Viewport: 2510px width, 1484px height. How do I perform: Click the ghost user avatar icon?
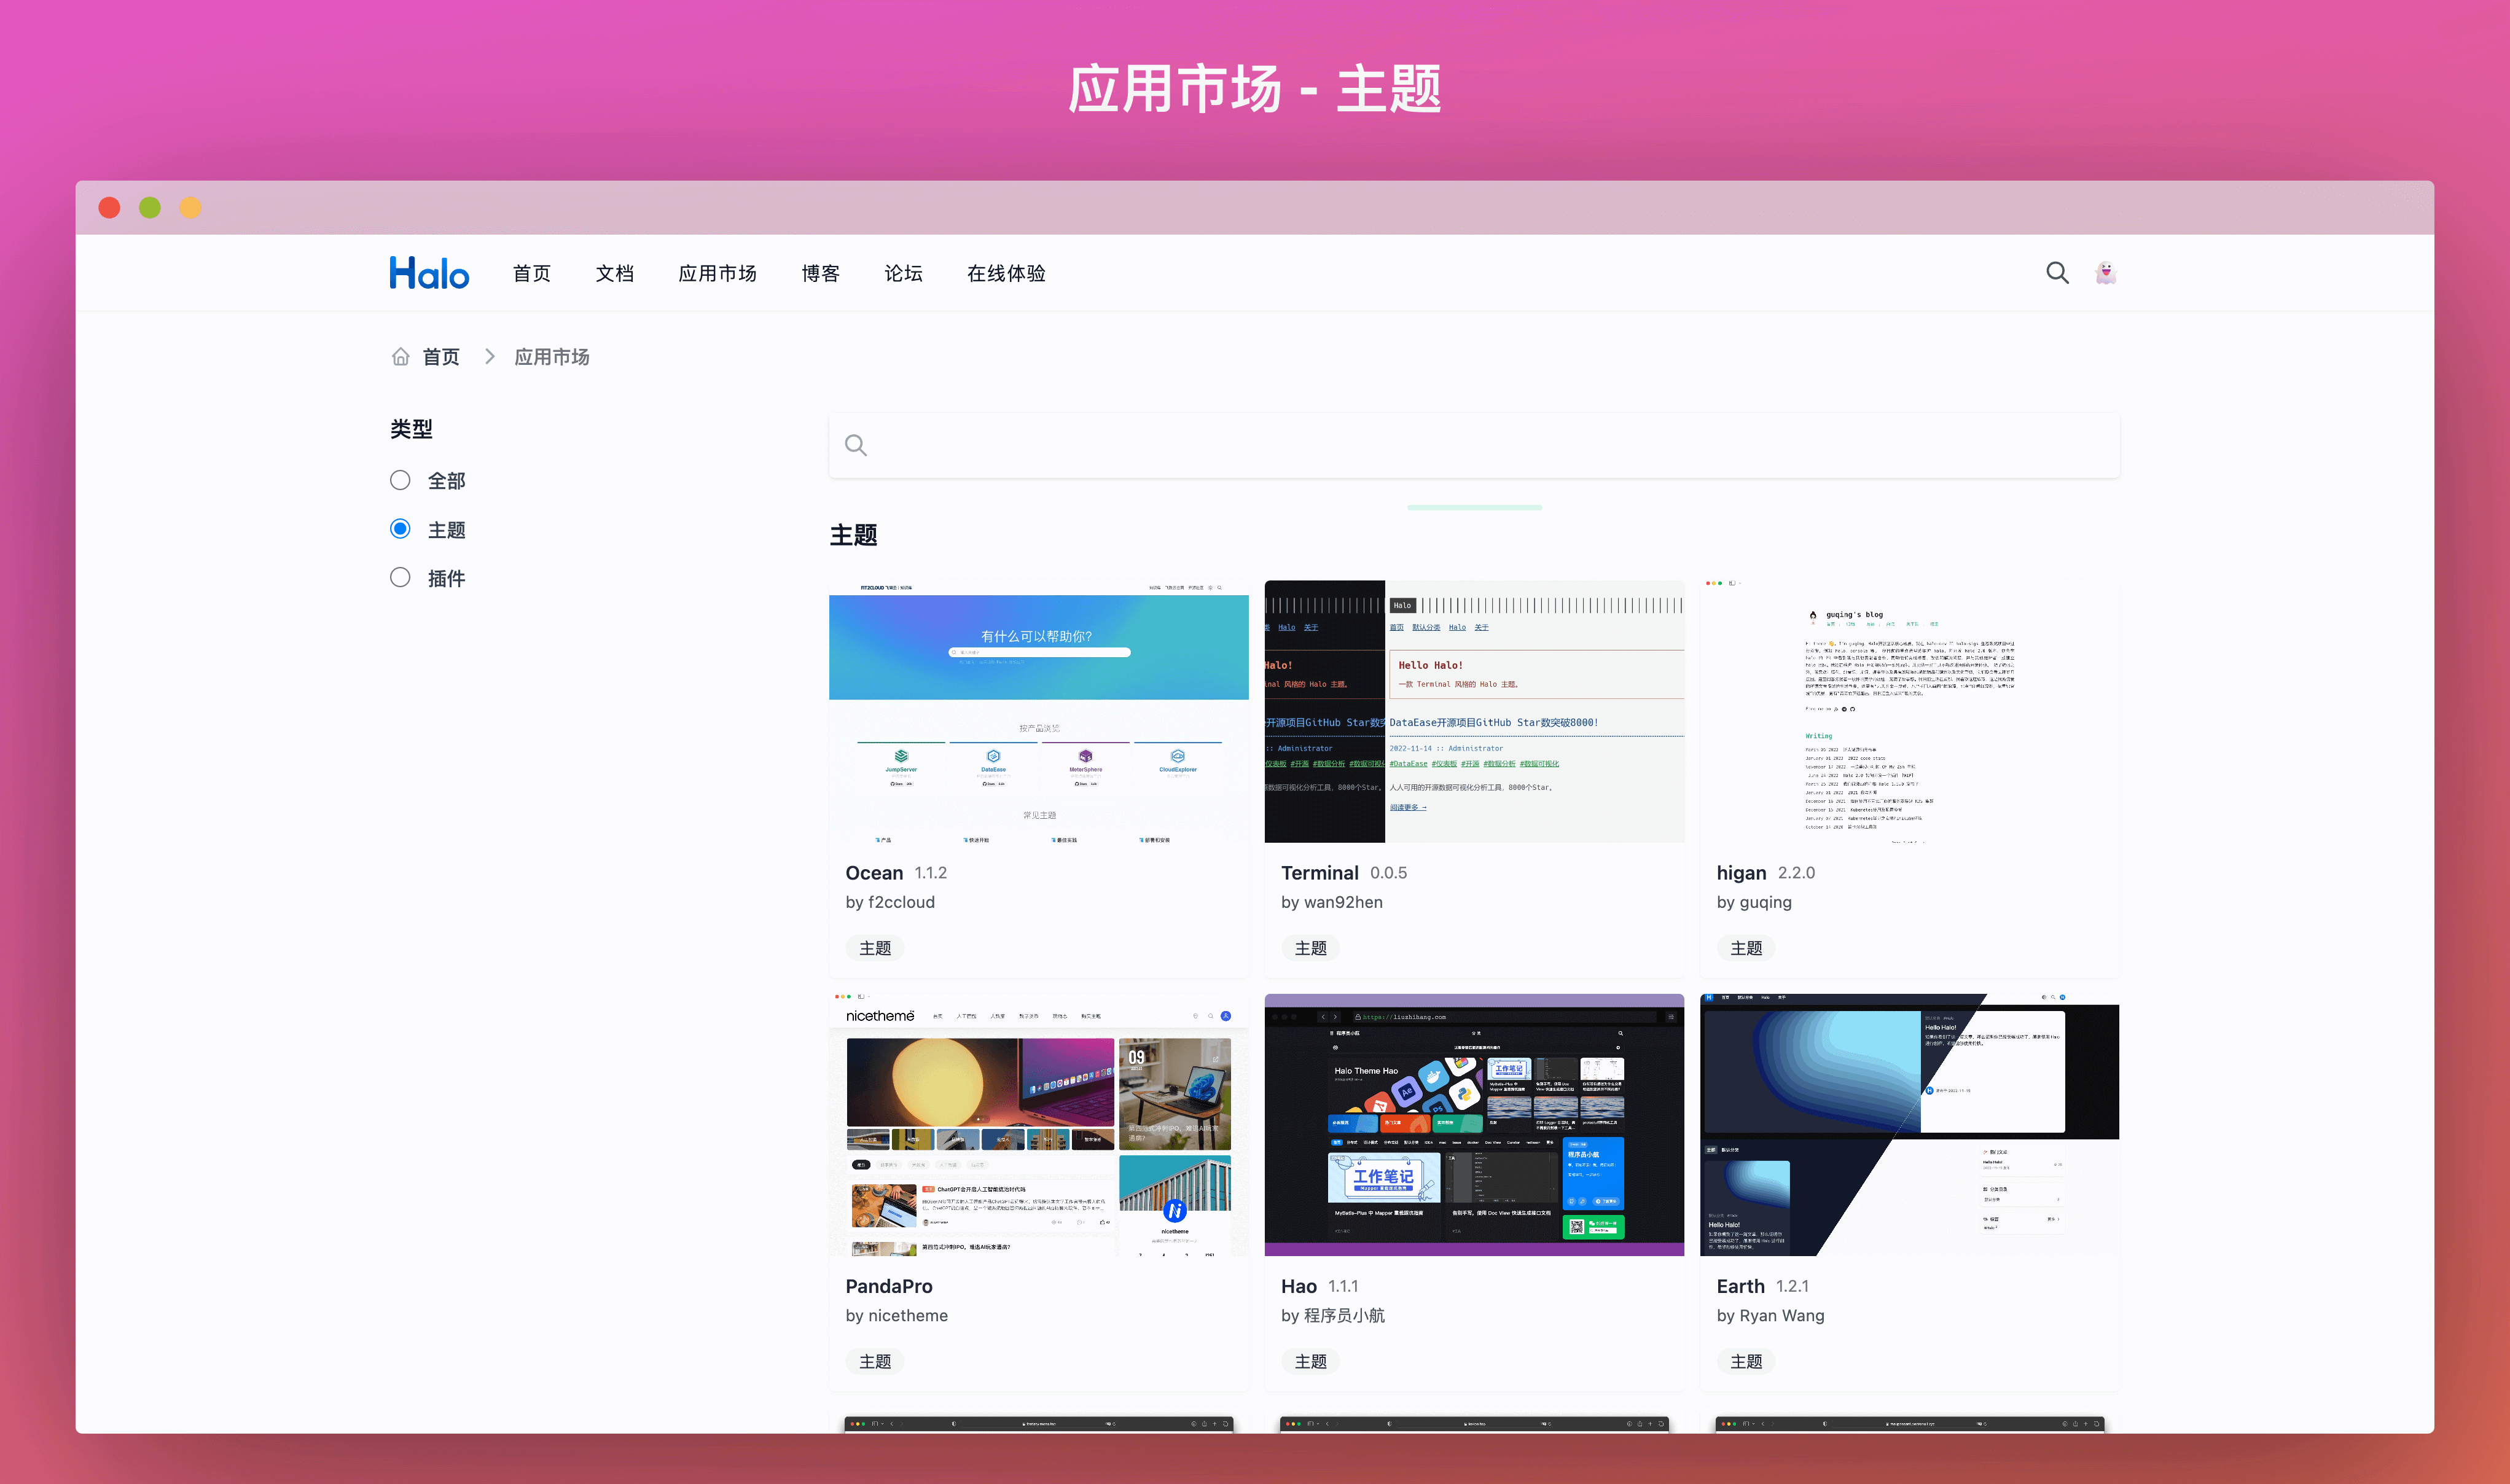[2105, 273]
